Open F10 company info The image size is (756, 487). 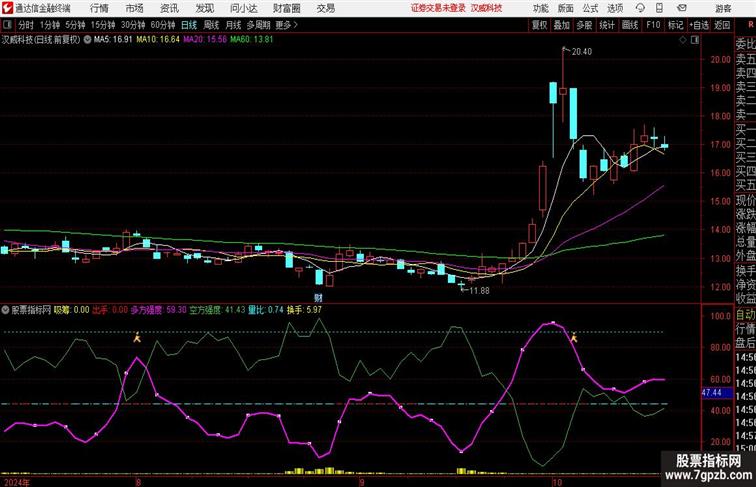653,25
